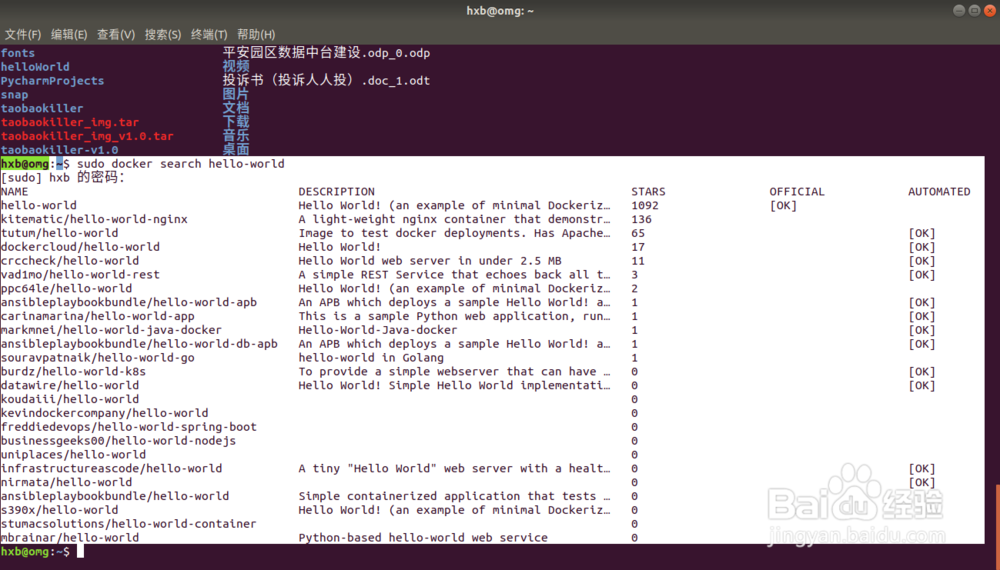Click nirmata/hello-world image name
Image resolution: width=1000 pixels, height=570 pixels.
66,482
